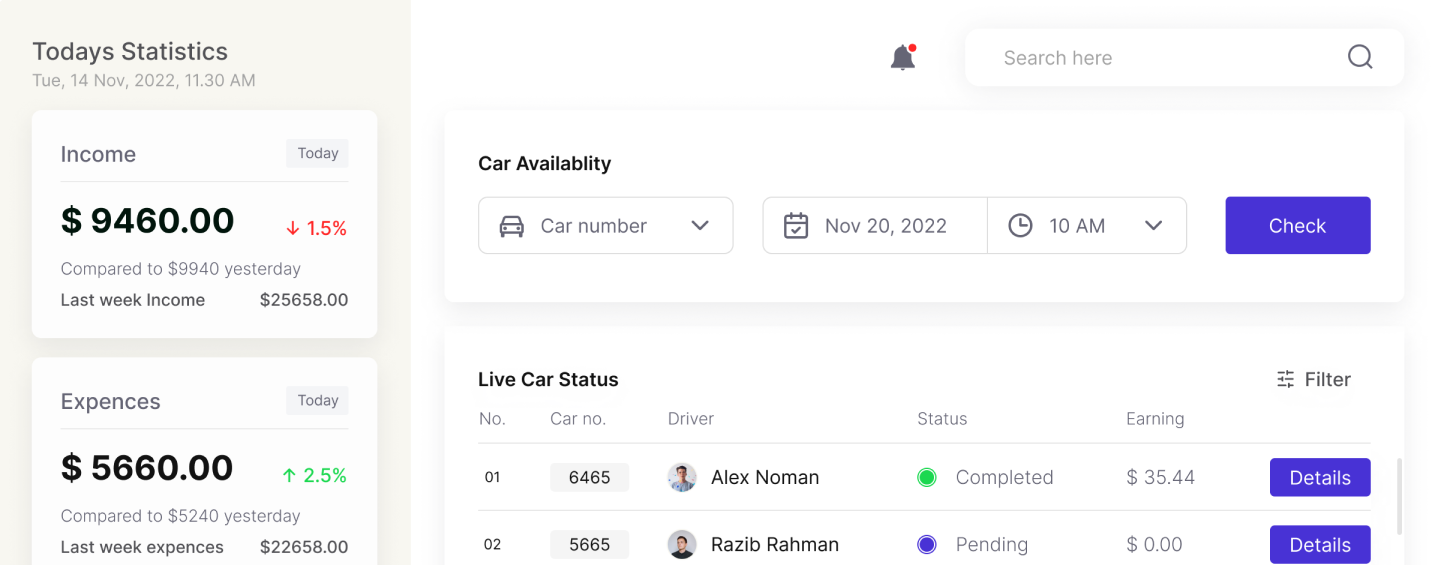Image resolution: width=1438 pixels, height=565 pixels.
Task: Click the Filter sliders icon
Action: (x=1286, y=379)
